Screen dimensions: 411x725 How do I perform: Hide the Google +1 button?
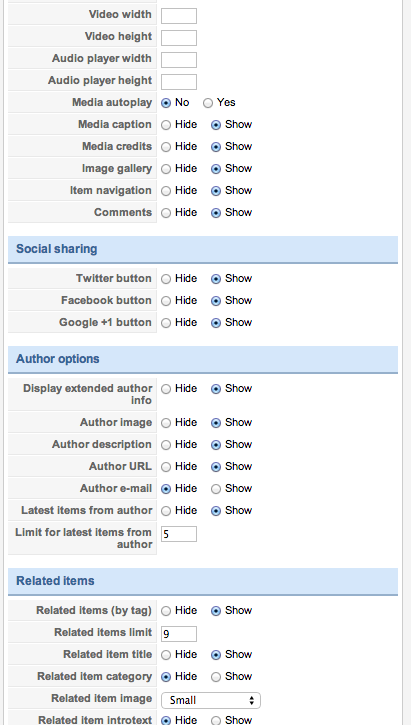pyautogui.click(x=166, y=323)
